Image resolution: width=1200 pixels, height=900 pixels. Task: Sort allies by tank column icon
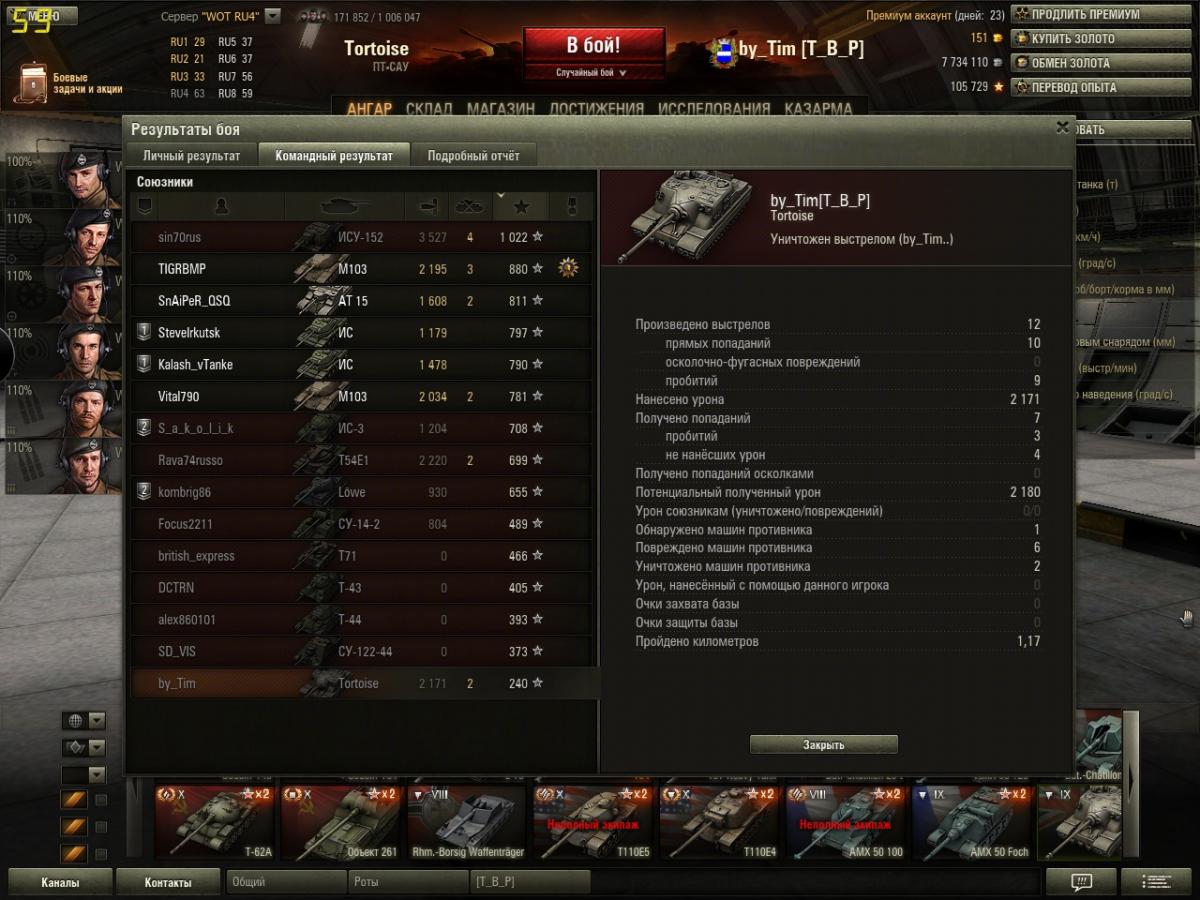pos(345,207)
